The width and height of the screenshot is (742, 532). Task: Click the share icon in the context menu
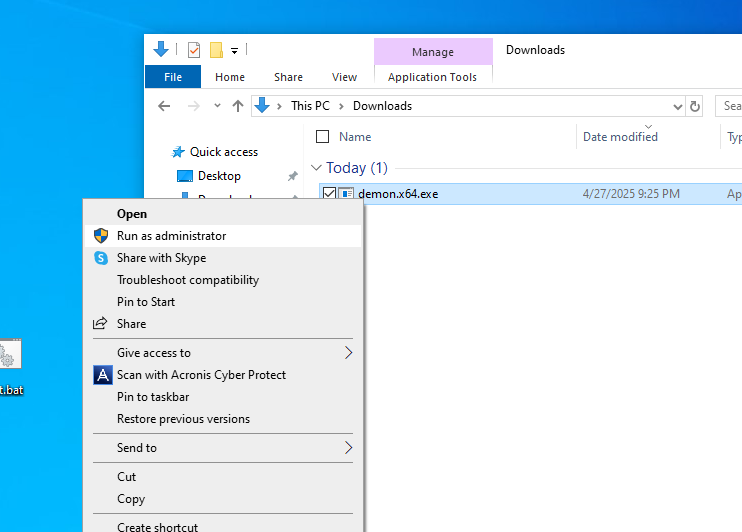pyautogui.click(x=101, y=324)
